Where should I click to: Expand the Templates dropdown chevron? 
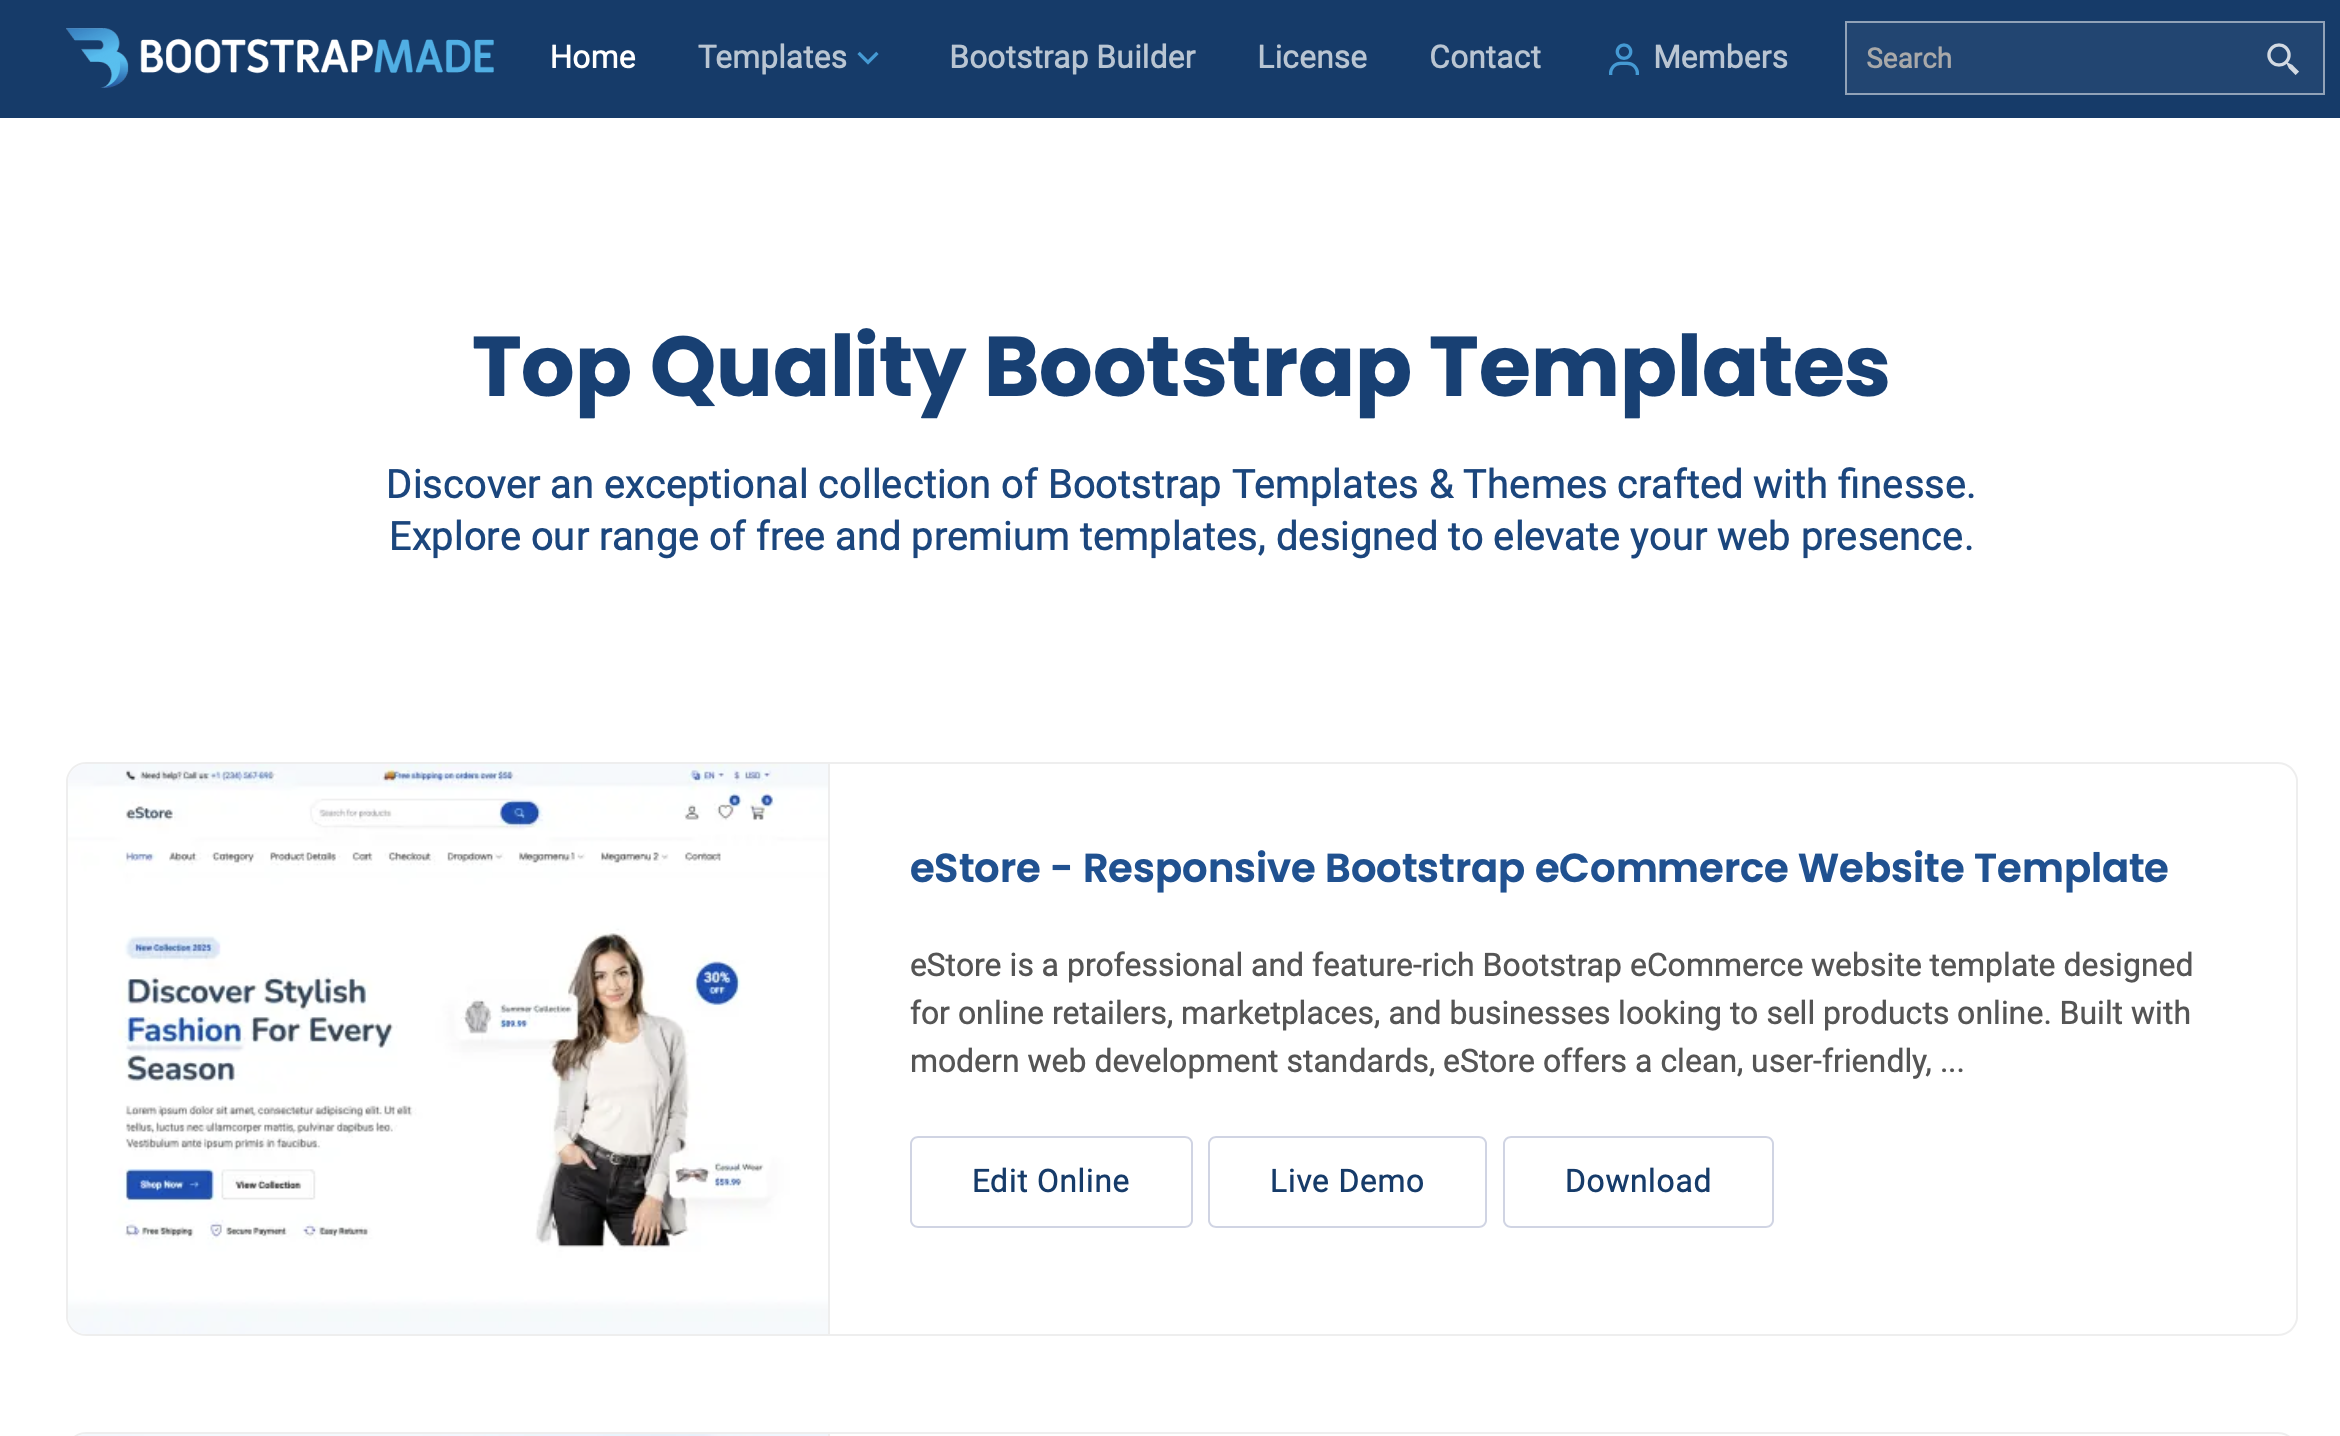869,59
